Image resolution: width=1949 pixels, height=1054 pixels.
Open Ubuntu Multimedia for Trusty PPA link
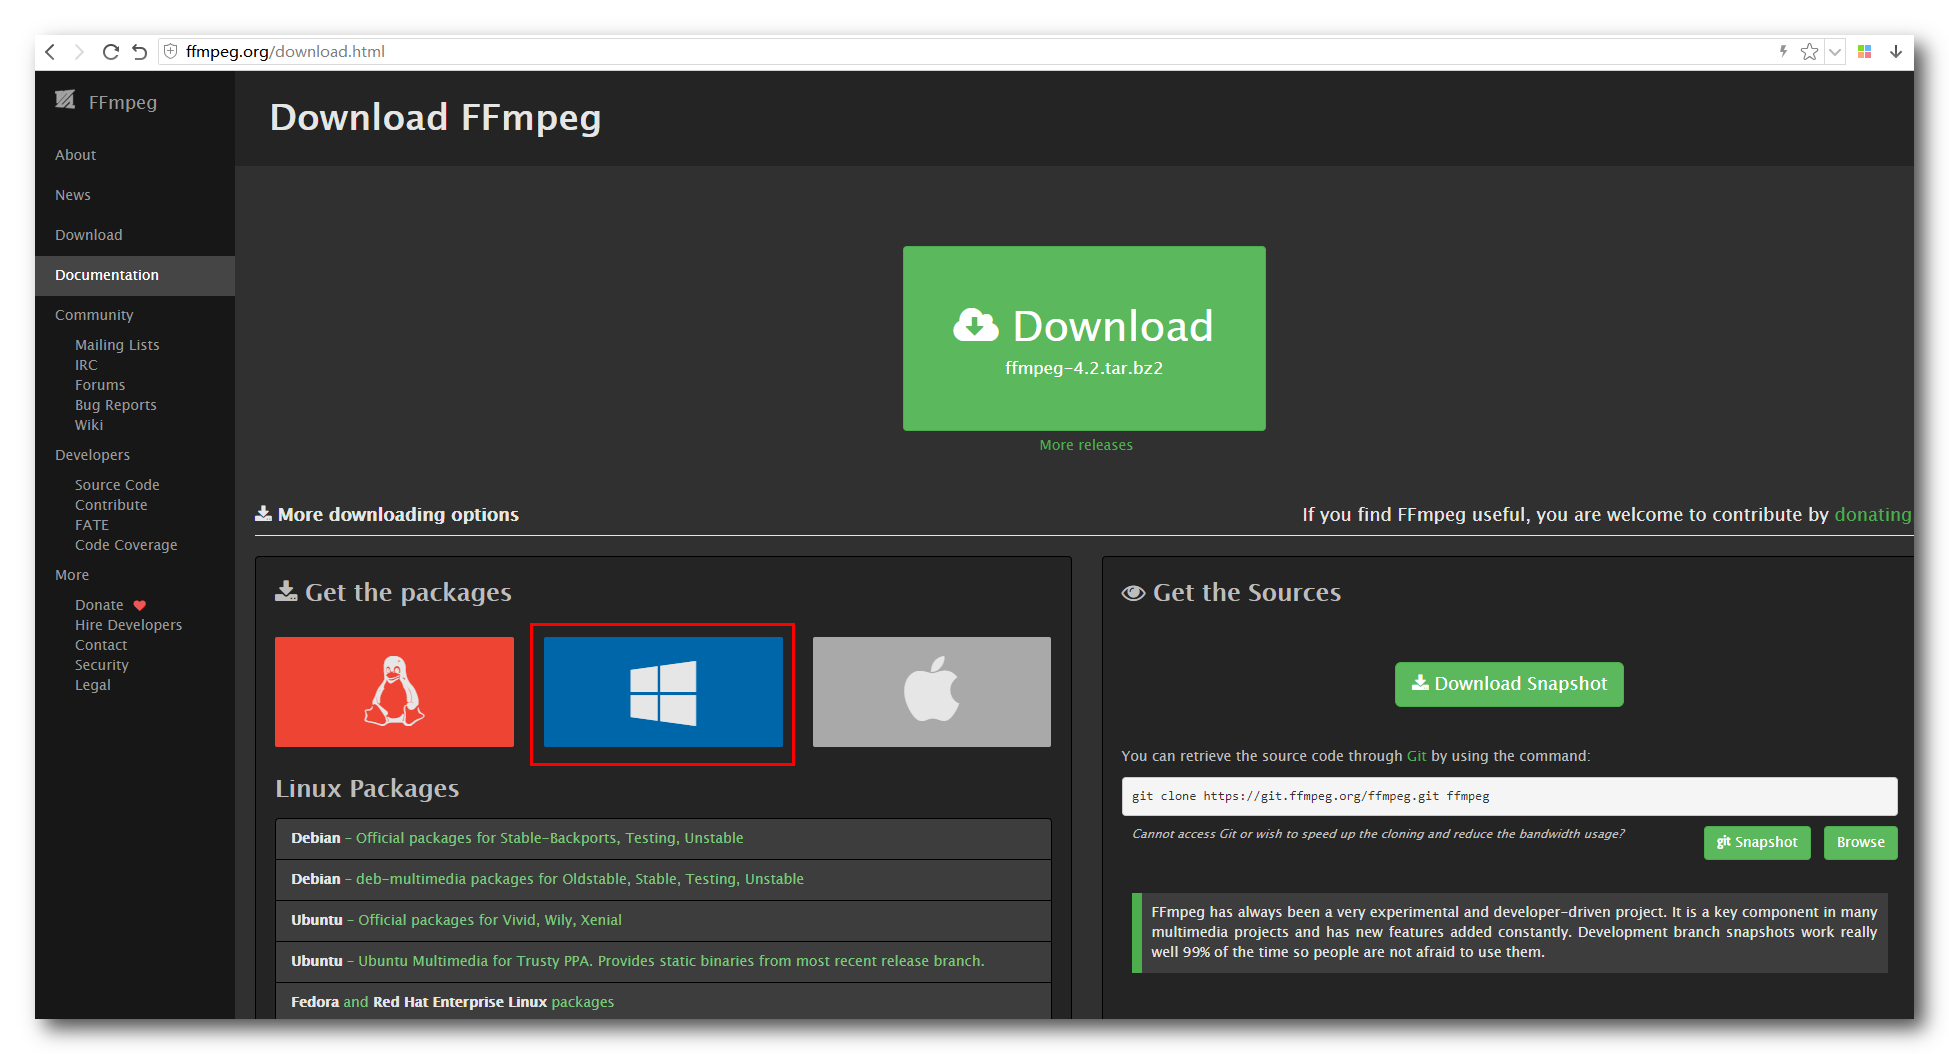coord(671,961)
